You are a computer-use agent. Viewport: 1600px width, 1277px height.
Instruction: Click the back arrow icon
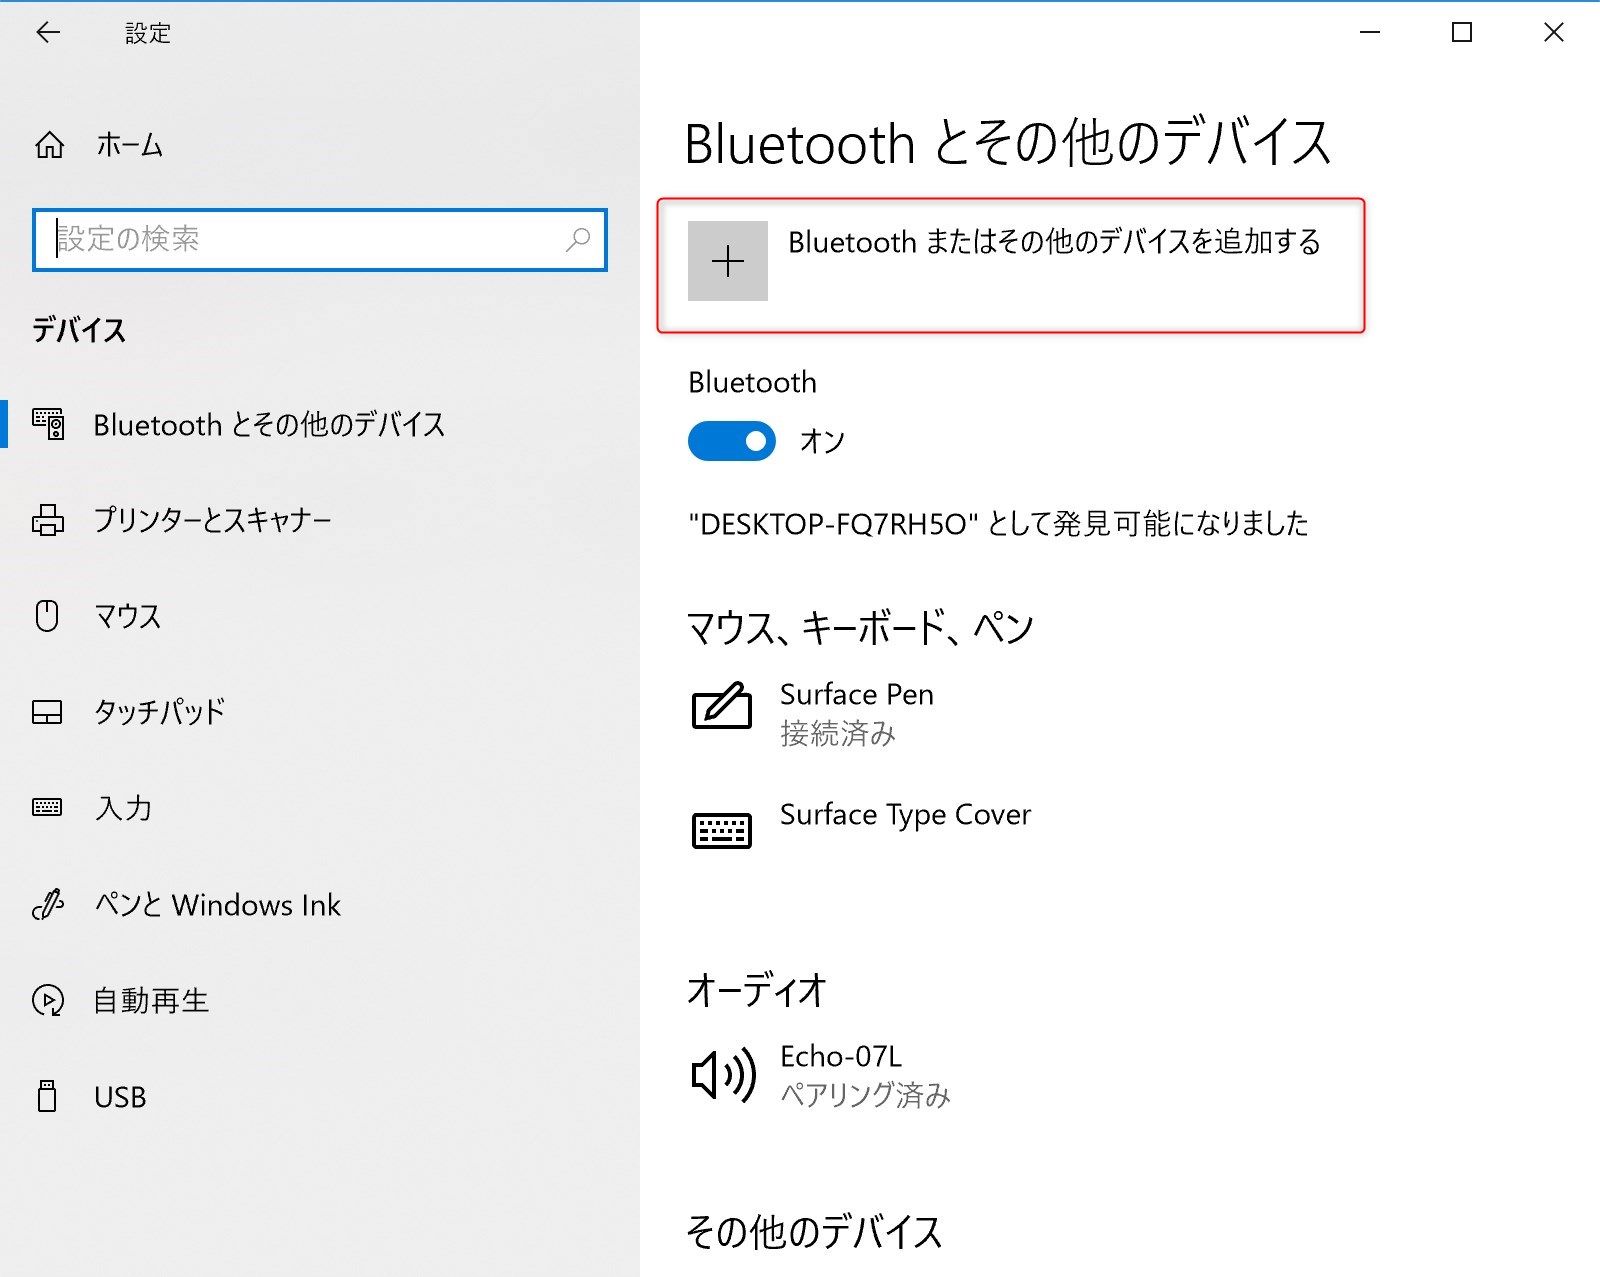tap(48, 32)
